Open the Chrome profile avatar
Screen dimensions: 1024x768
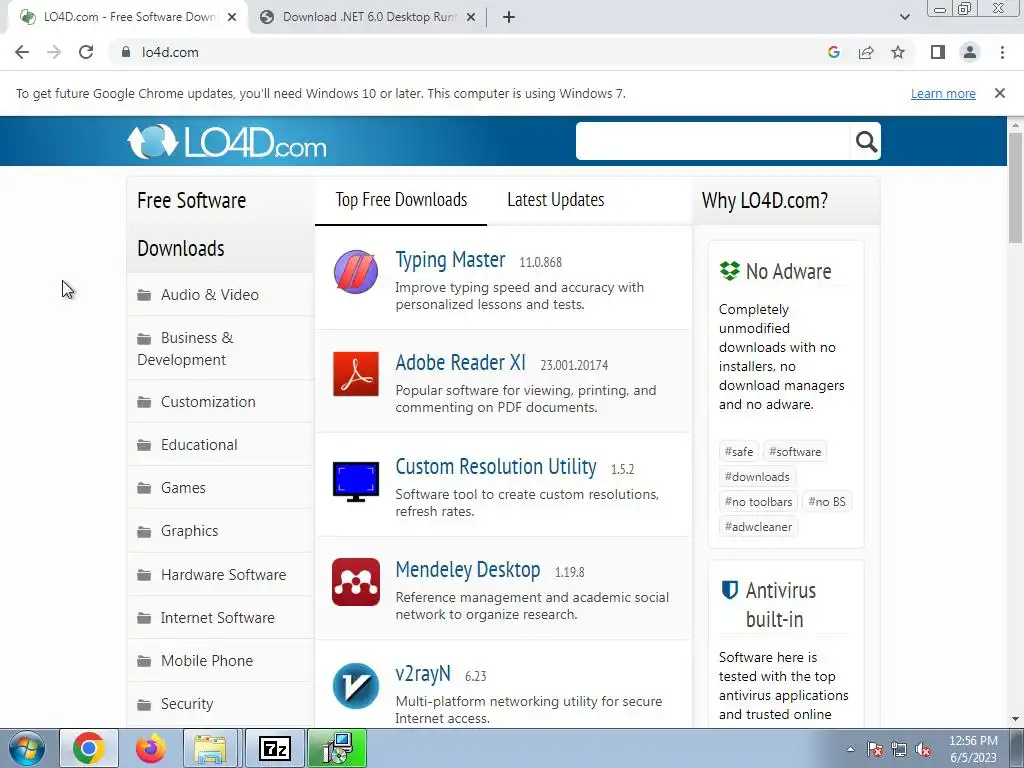tap(970, 52)
